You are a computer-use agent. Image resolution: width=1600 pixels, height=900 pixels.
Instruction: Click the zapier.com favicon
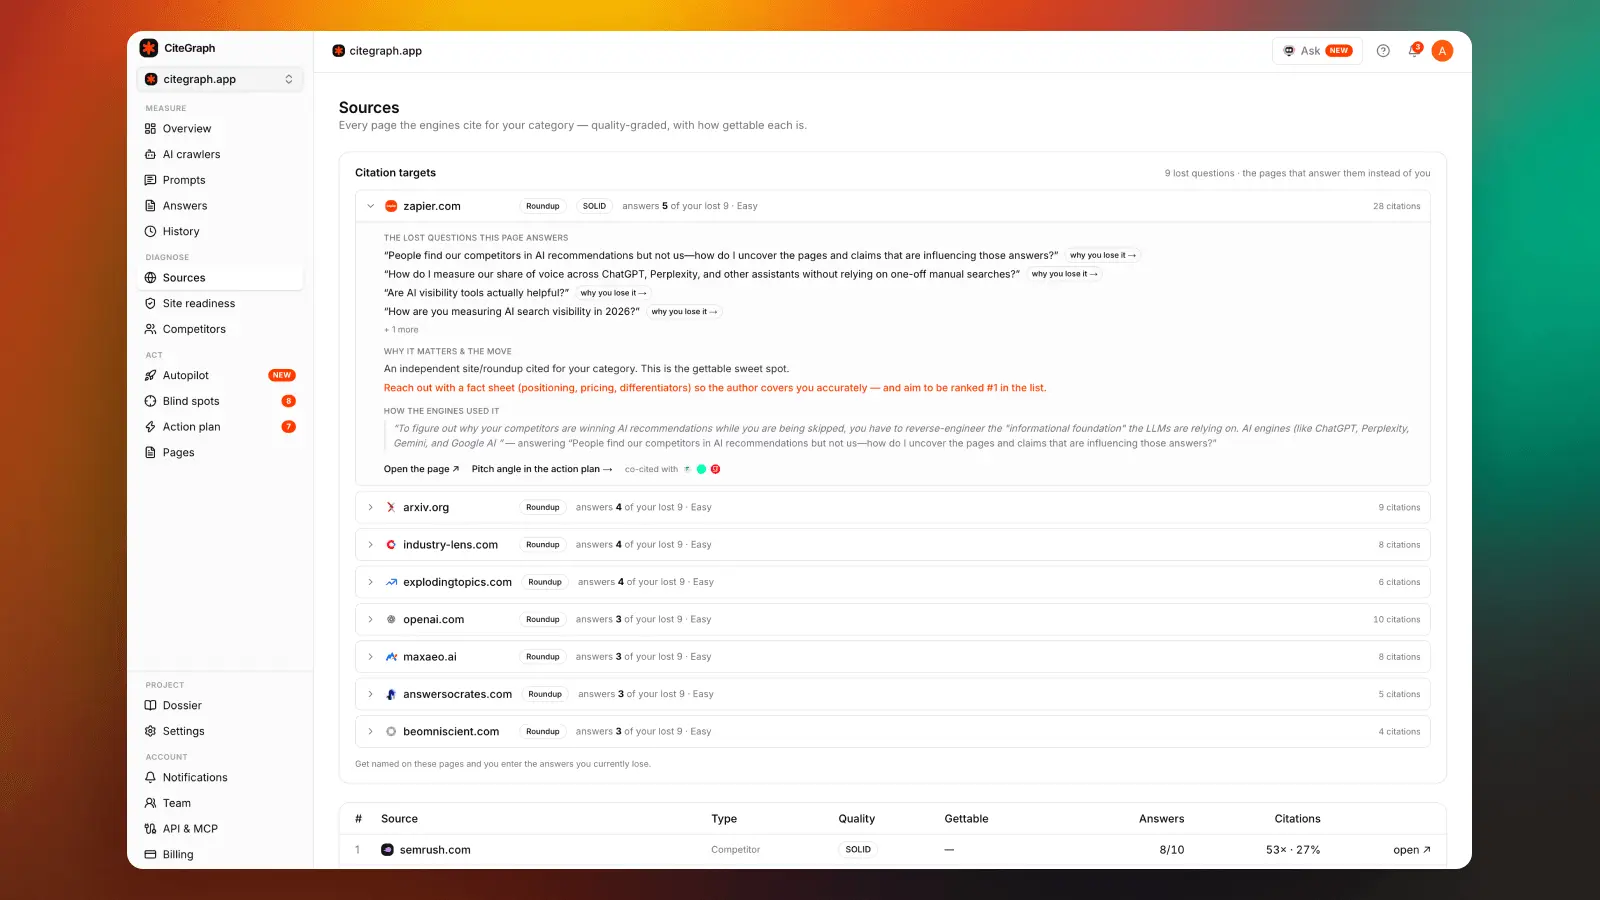click(x=391, y=206)
